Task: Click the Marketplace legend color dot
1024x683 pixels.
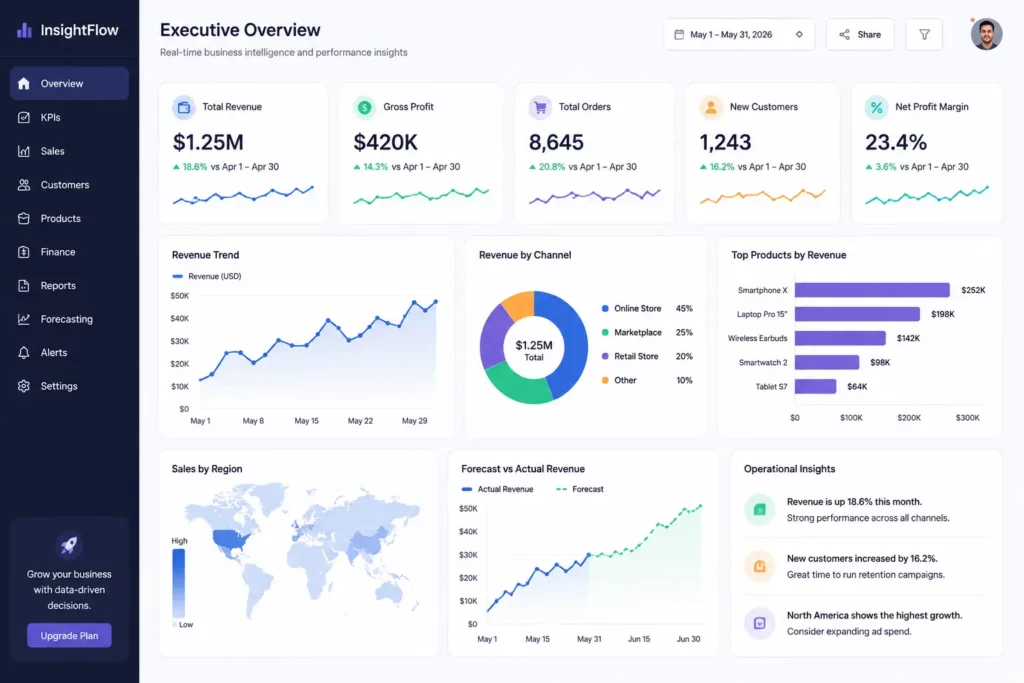Action: click(x=605, y=332)
